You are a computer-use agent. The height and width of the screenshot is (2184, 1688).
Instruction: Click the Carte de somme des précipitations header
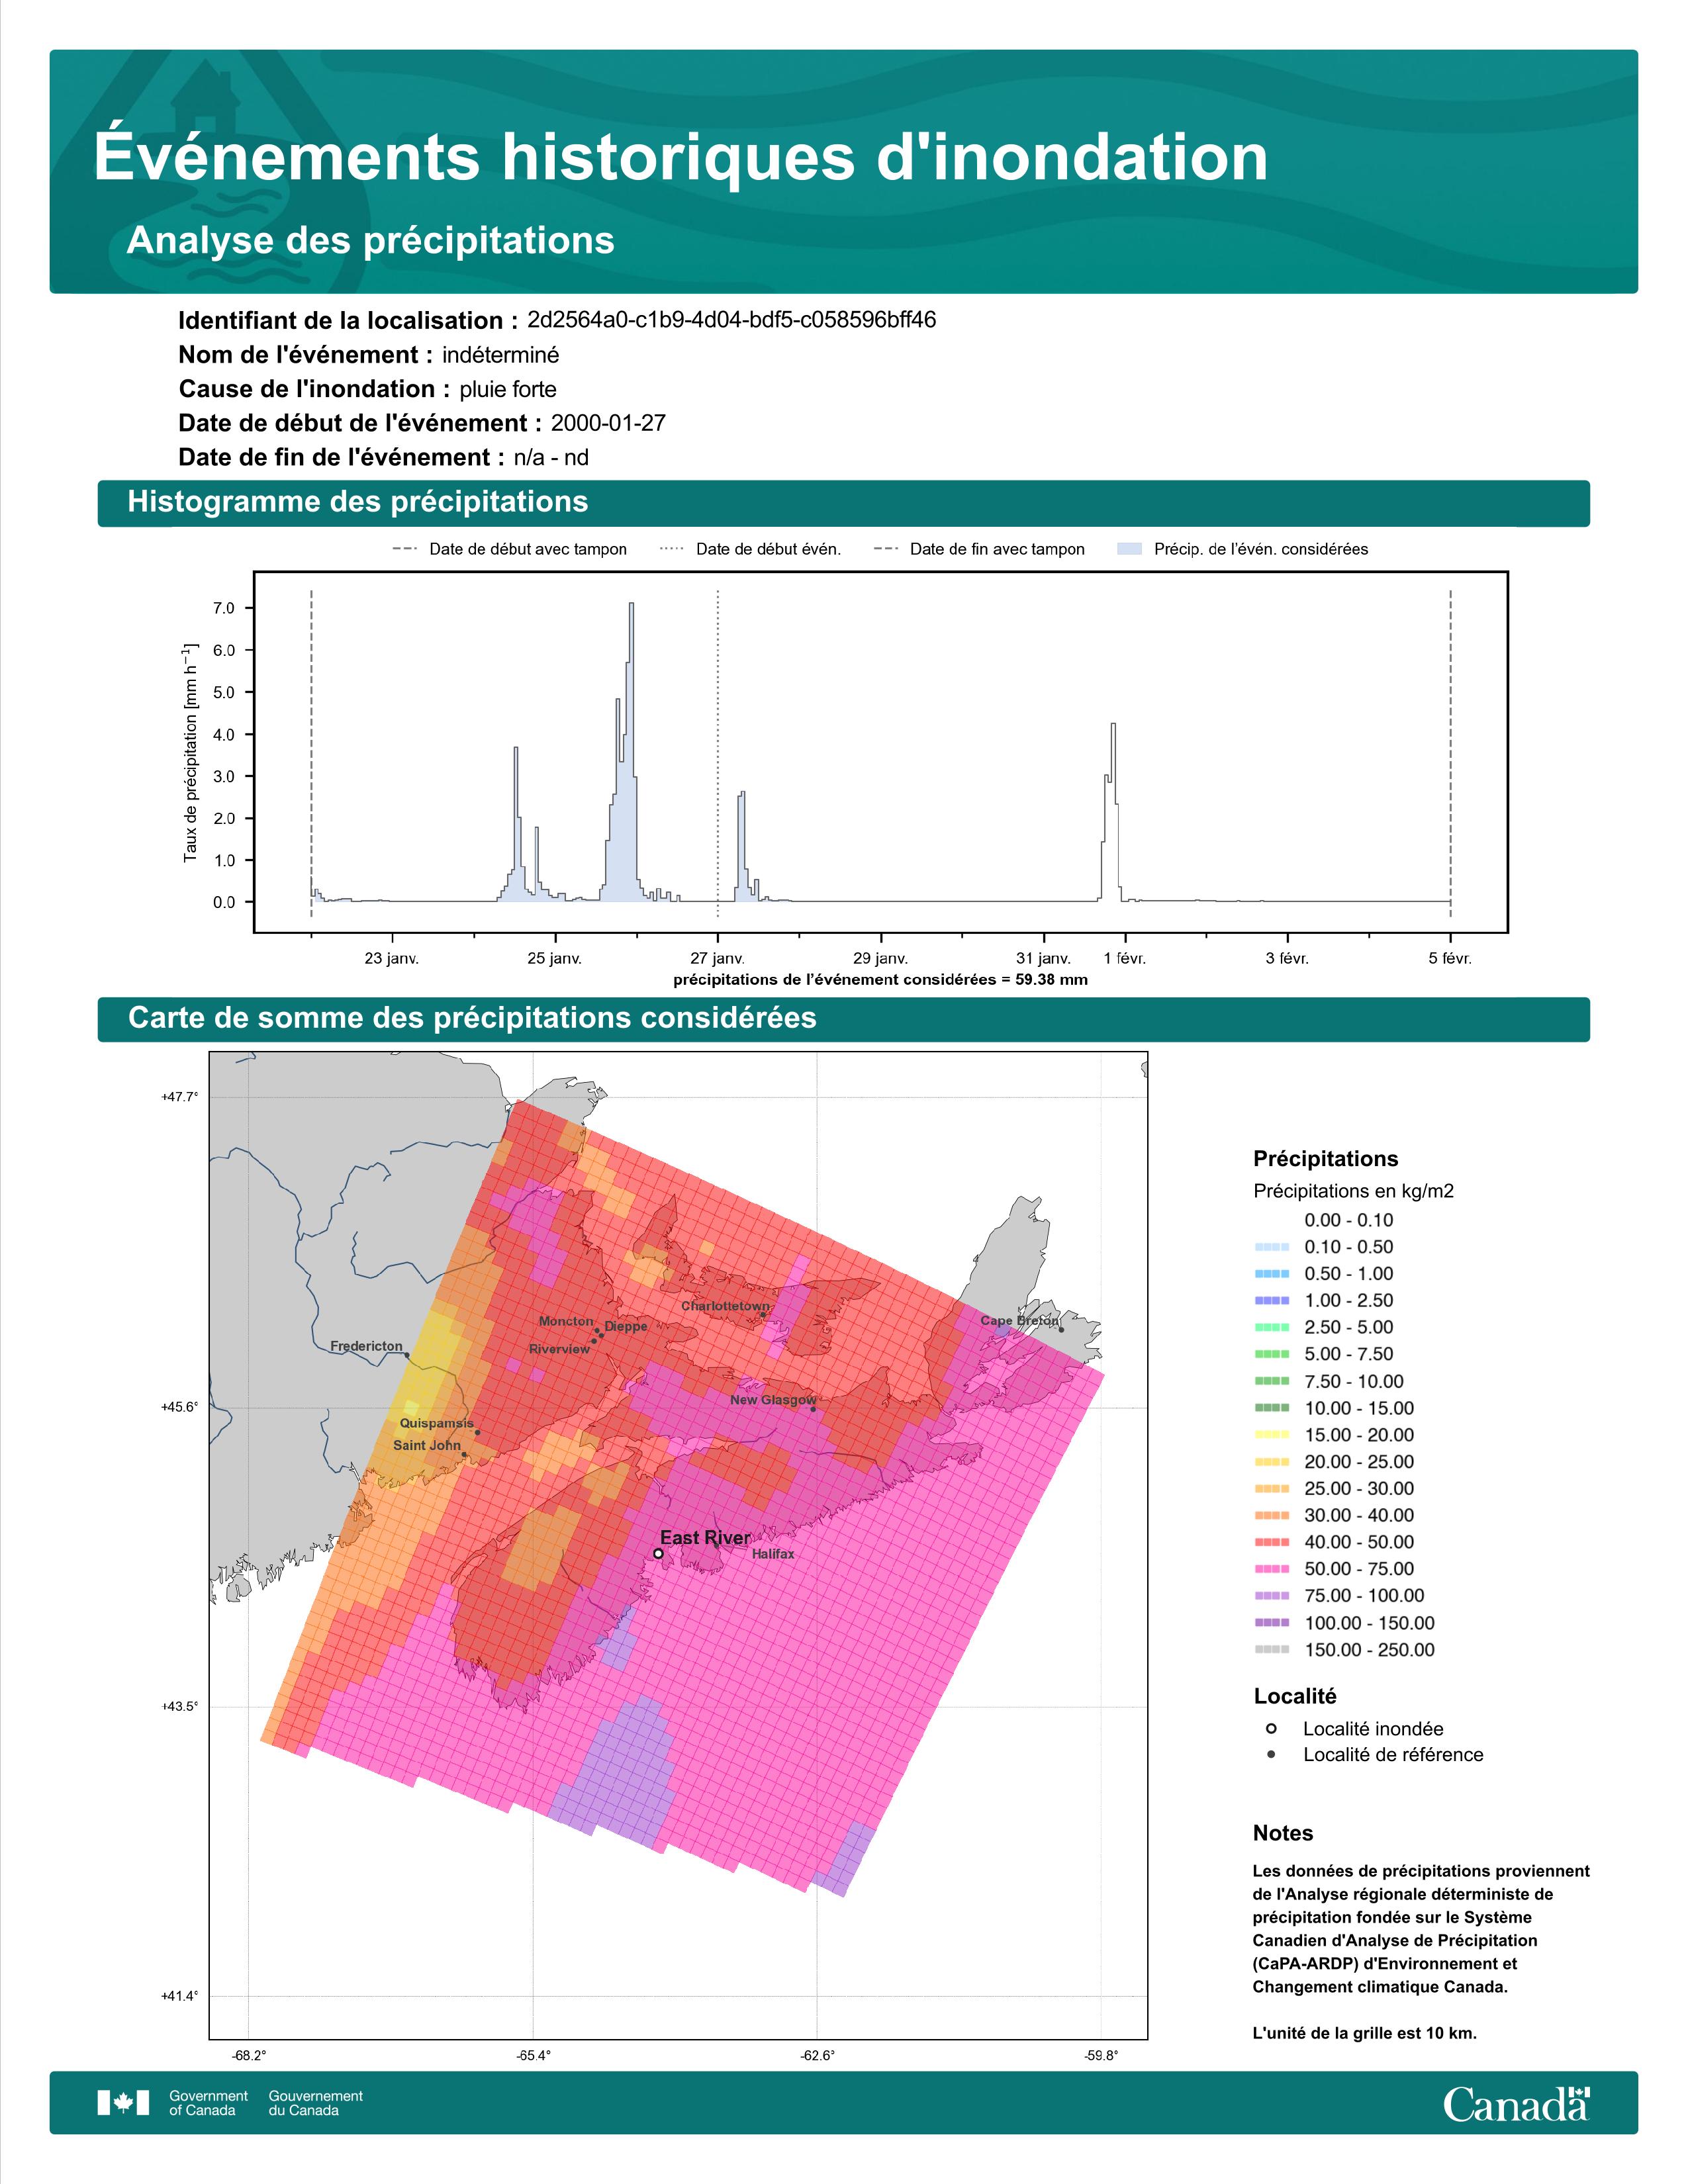pyautogui.click(x=843, y=1018)
